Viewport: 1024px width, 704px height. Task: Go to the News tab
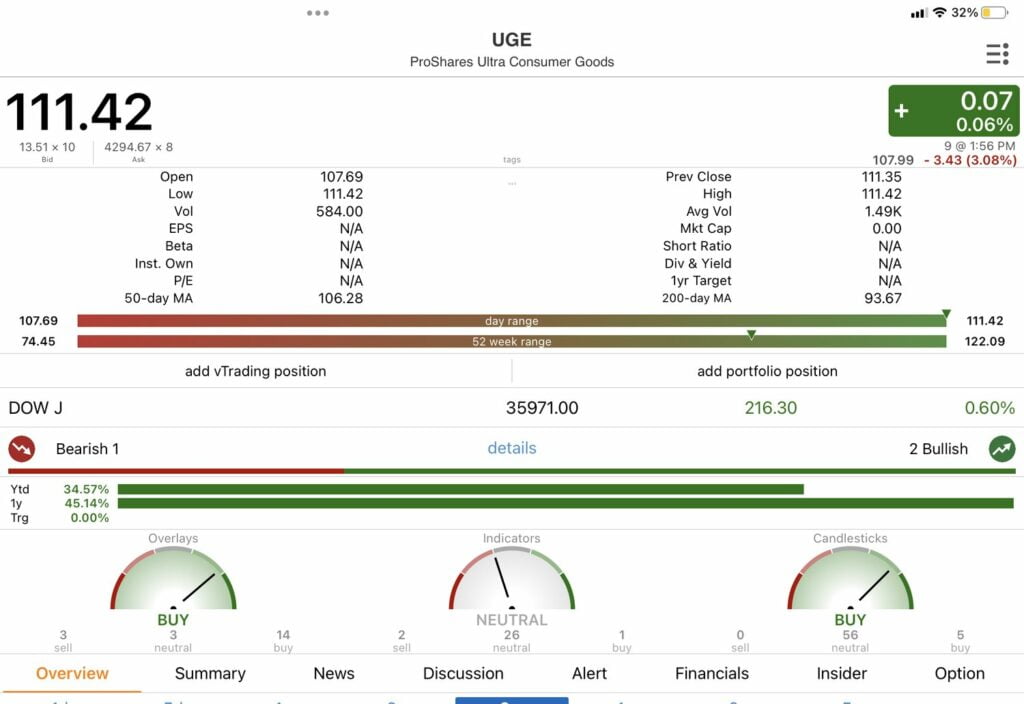tap(334, 673)
